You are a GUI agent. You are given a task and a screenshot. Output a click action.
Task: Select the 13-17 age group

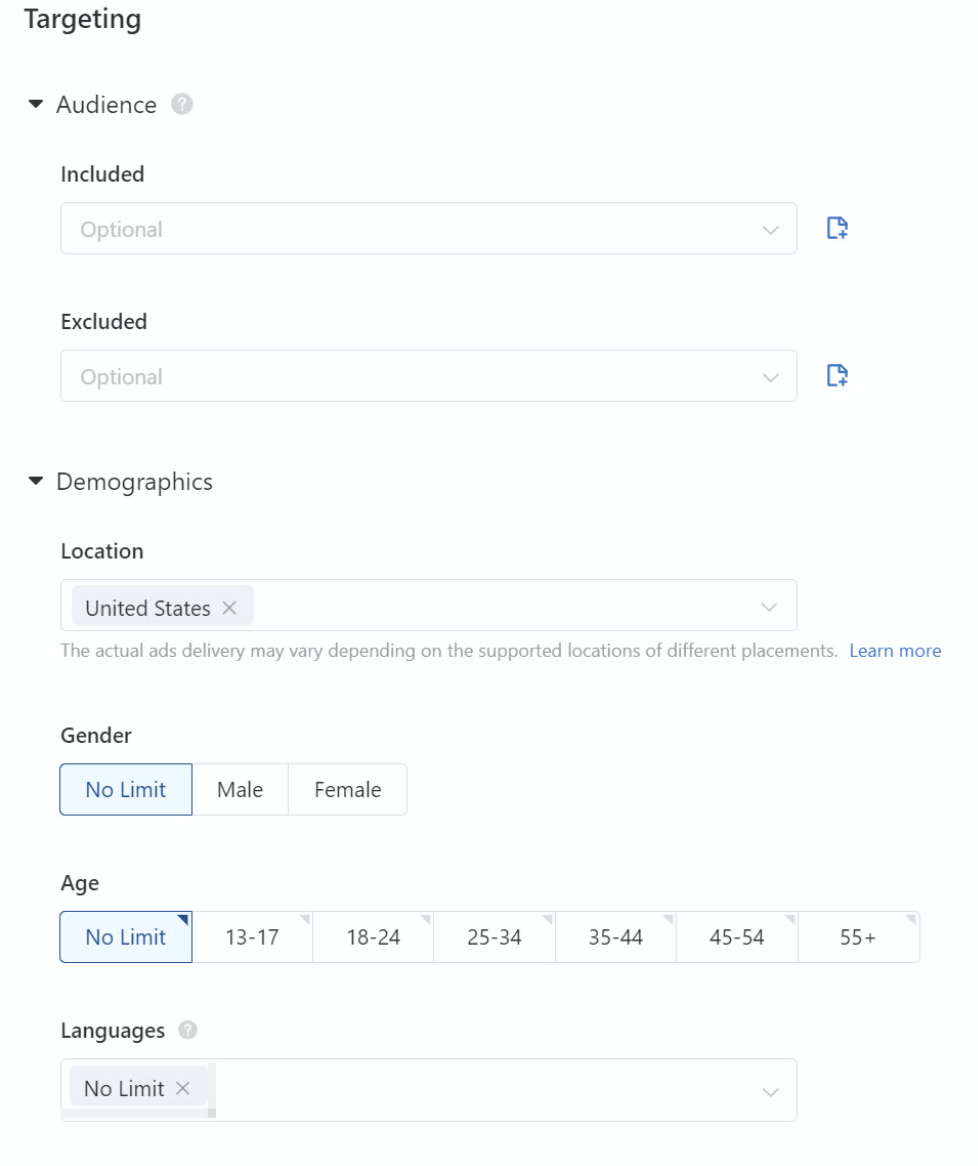(252, 937)
